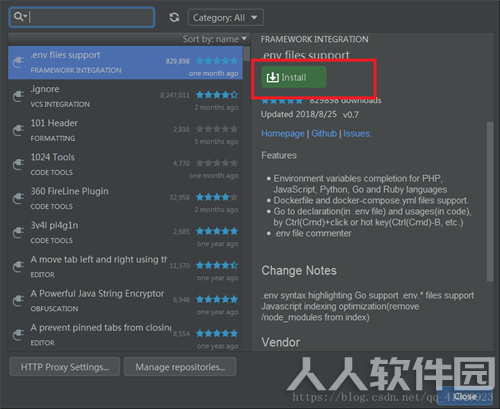The image size is (500, 409).
Task: Click the green Install button
Action: click(x=294, y=77)
